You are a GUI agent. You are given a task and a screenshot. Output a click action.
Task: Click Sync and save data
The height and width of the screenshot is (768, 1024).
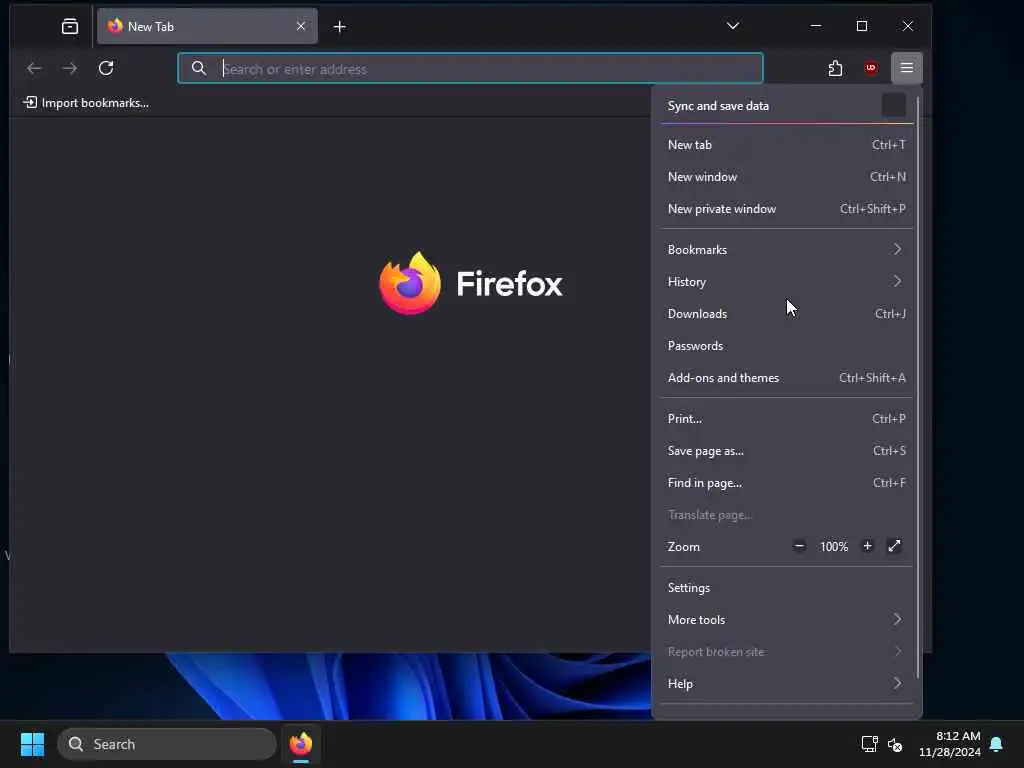click(718, 106)
